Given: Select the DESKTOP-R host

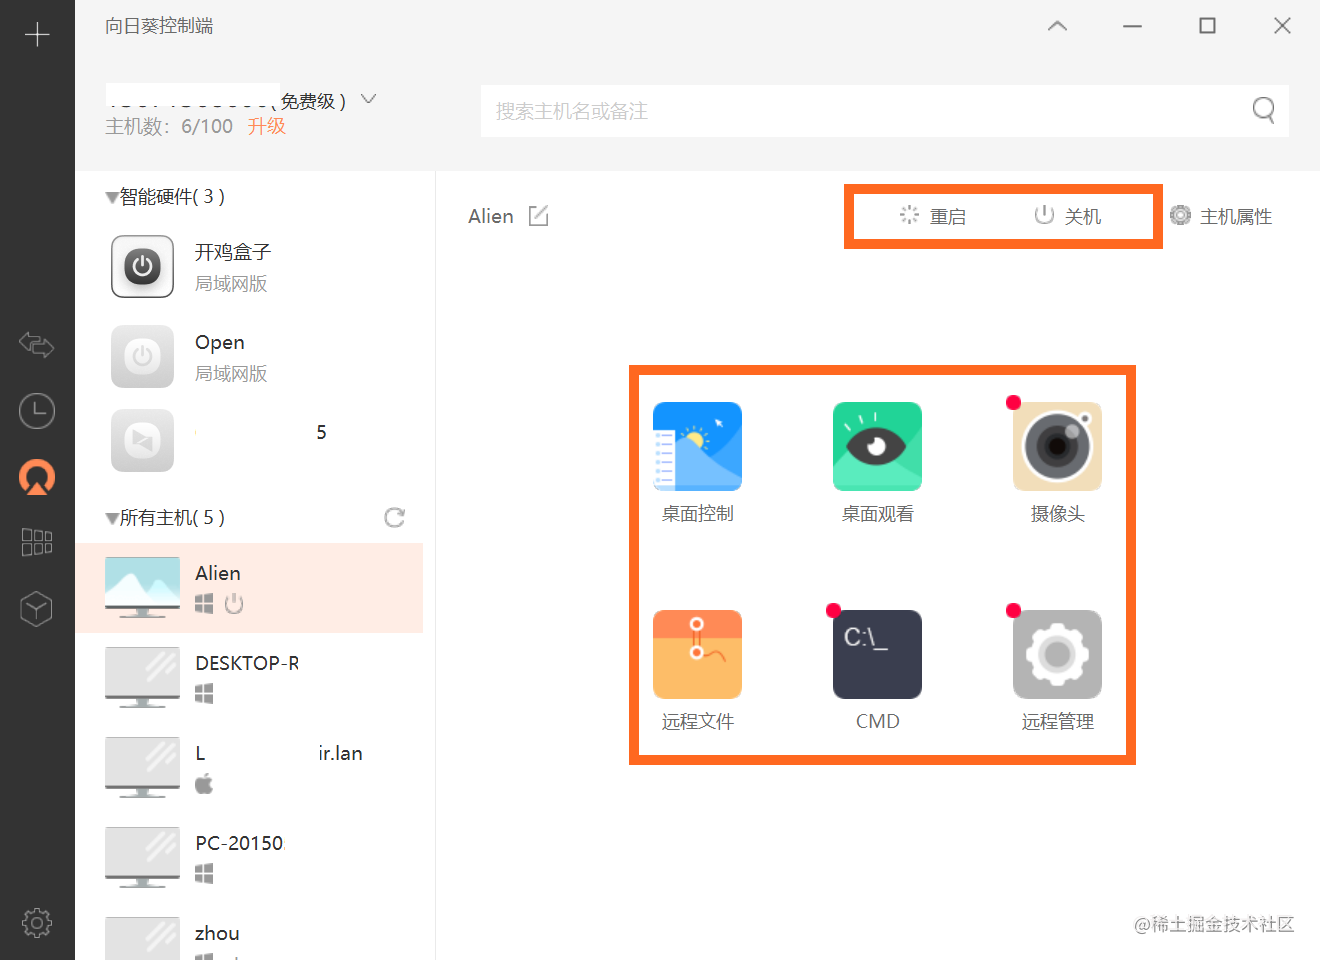Looking at the screenshot, I should (249, 678).
